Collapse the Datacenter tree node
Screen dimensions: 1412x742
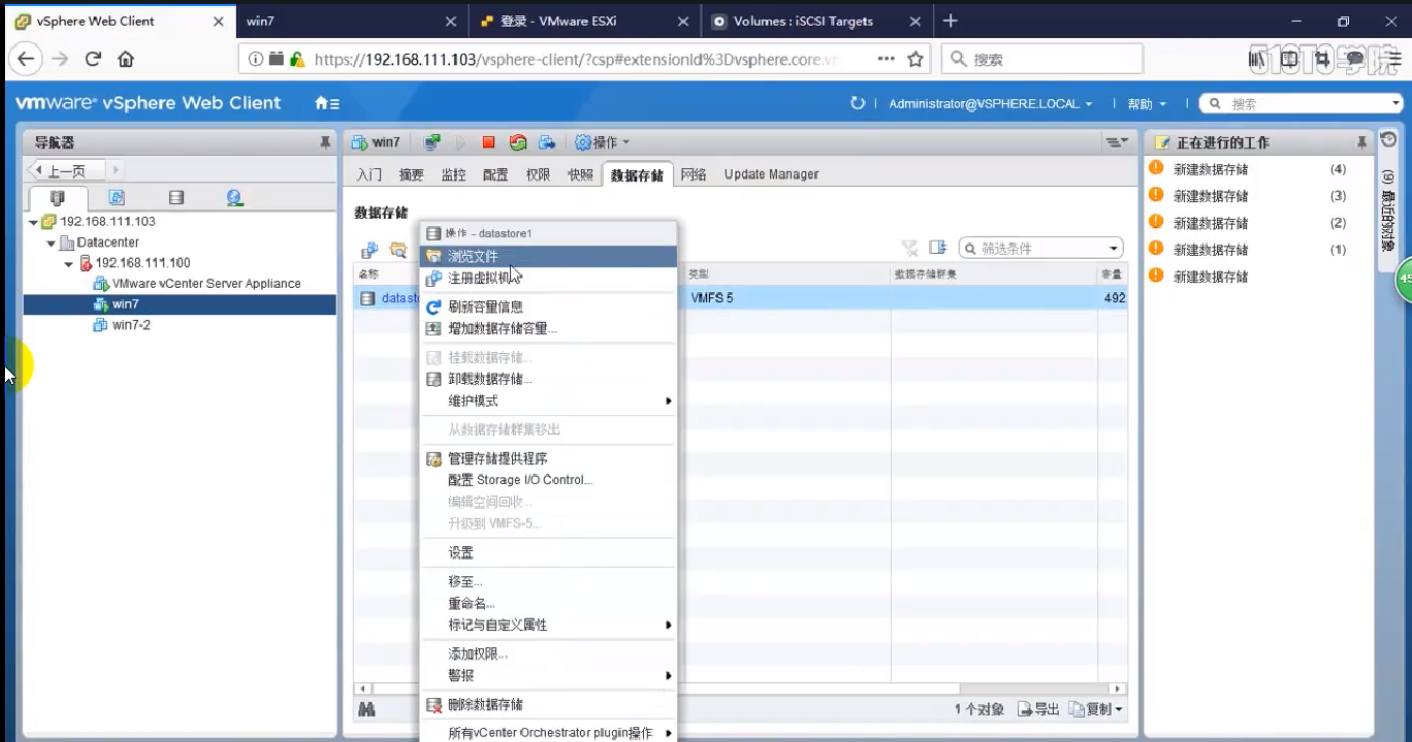50,243
